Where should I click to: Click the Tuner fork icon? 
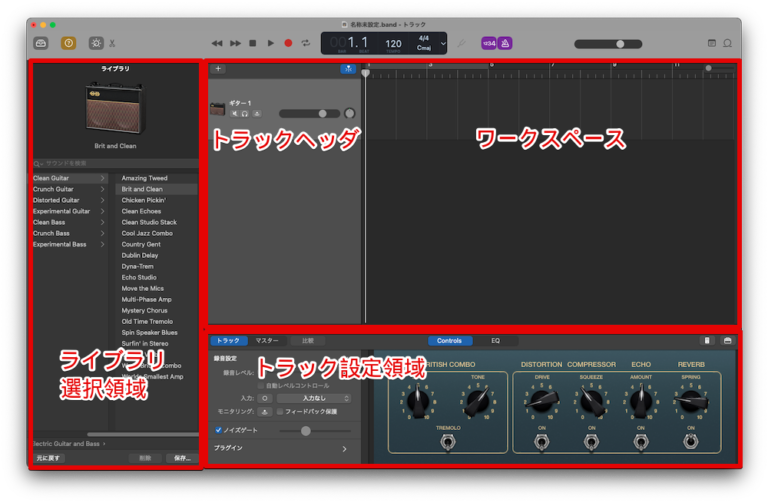[461, 44]
